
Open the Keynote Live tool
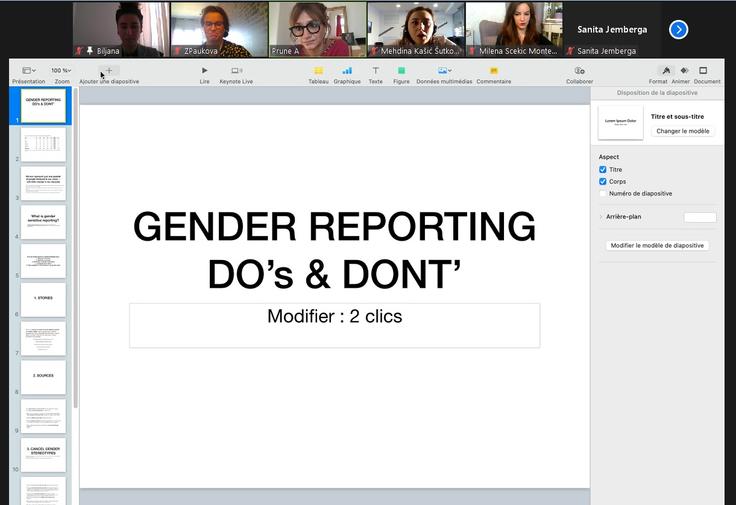pyautogui.click(x=236, y=71)
